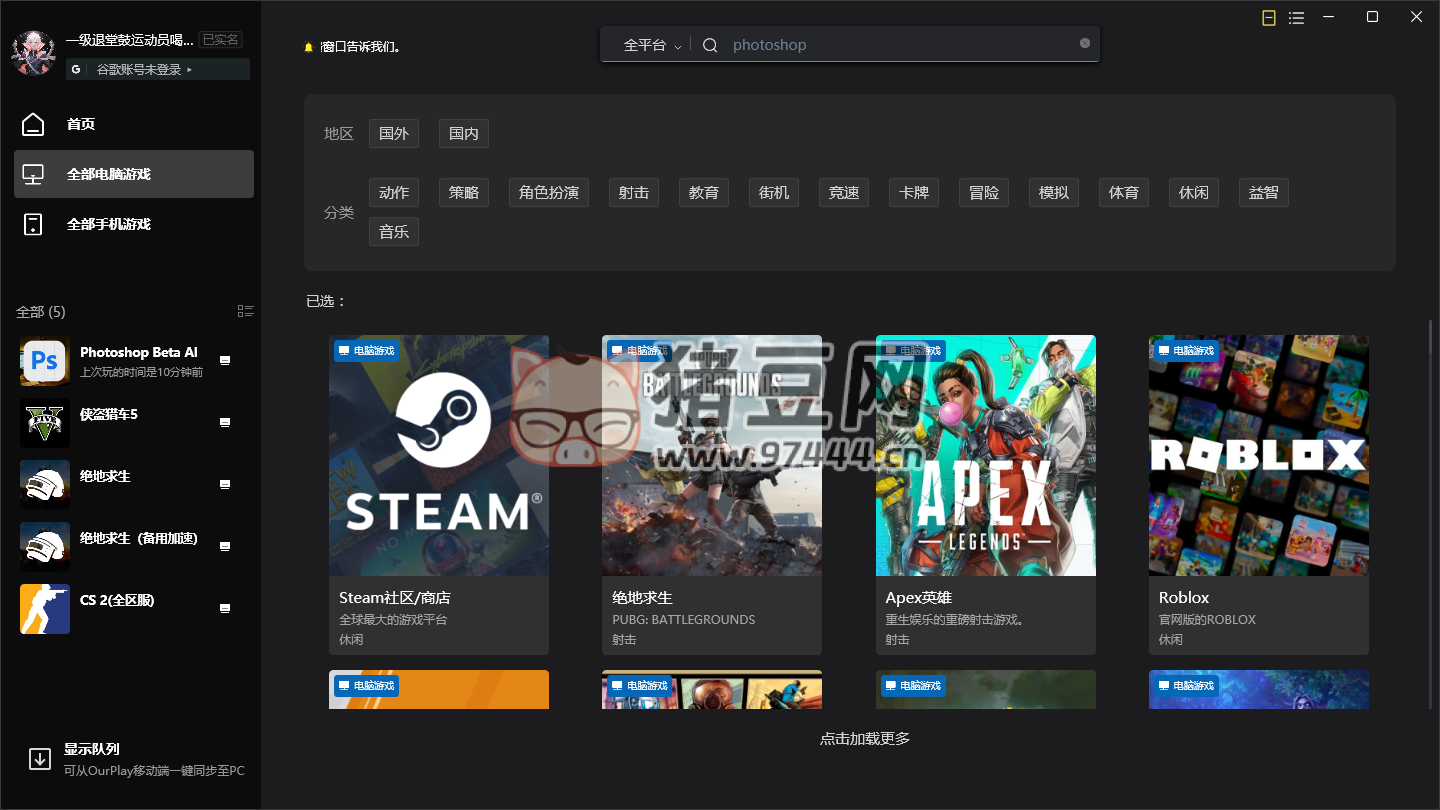Screen dimensions: 1440x810
Task: Click the 绝地求生 (备用加速) helmet icon
Action: [x=45, y=547]
